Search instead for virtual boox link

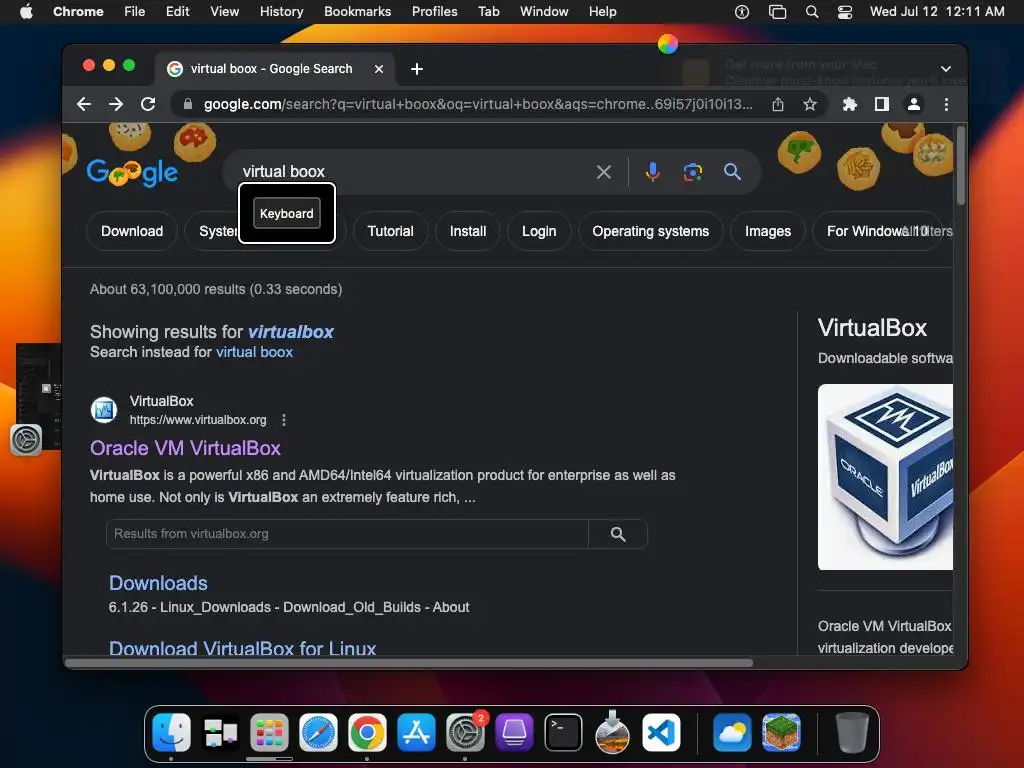254,352
